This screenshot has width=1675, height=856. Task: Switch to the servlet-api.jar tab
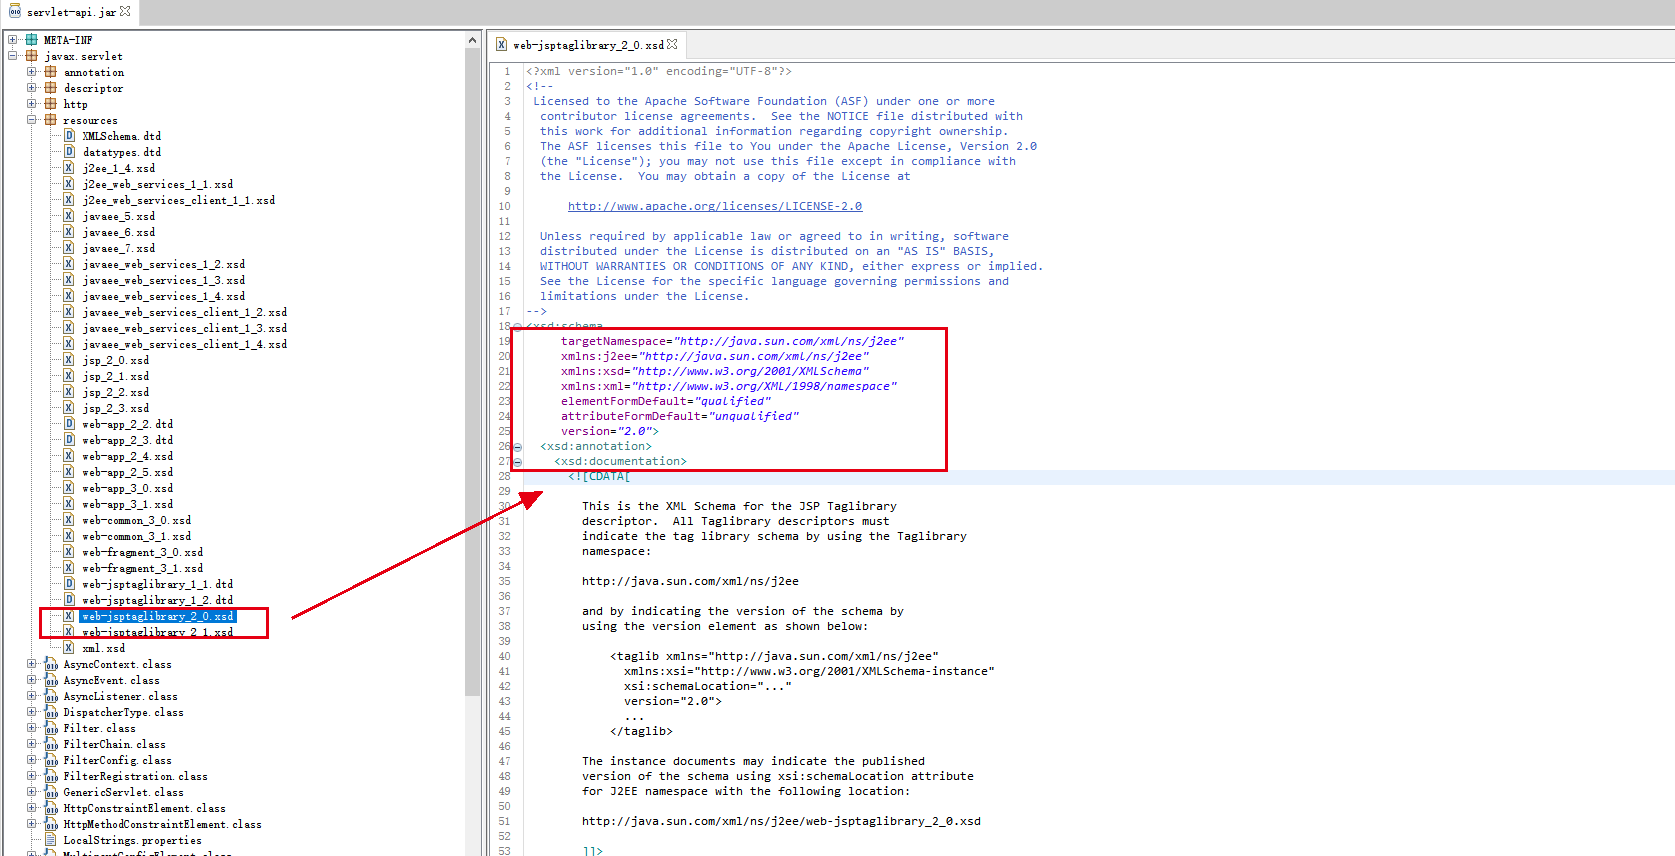click(71, 12)
